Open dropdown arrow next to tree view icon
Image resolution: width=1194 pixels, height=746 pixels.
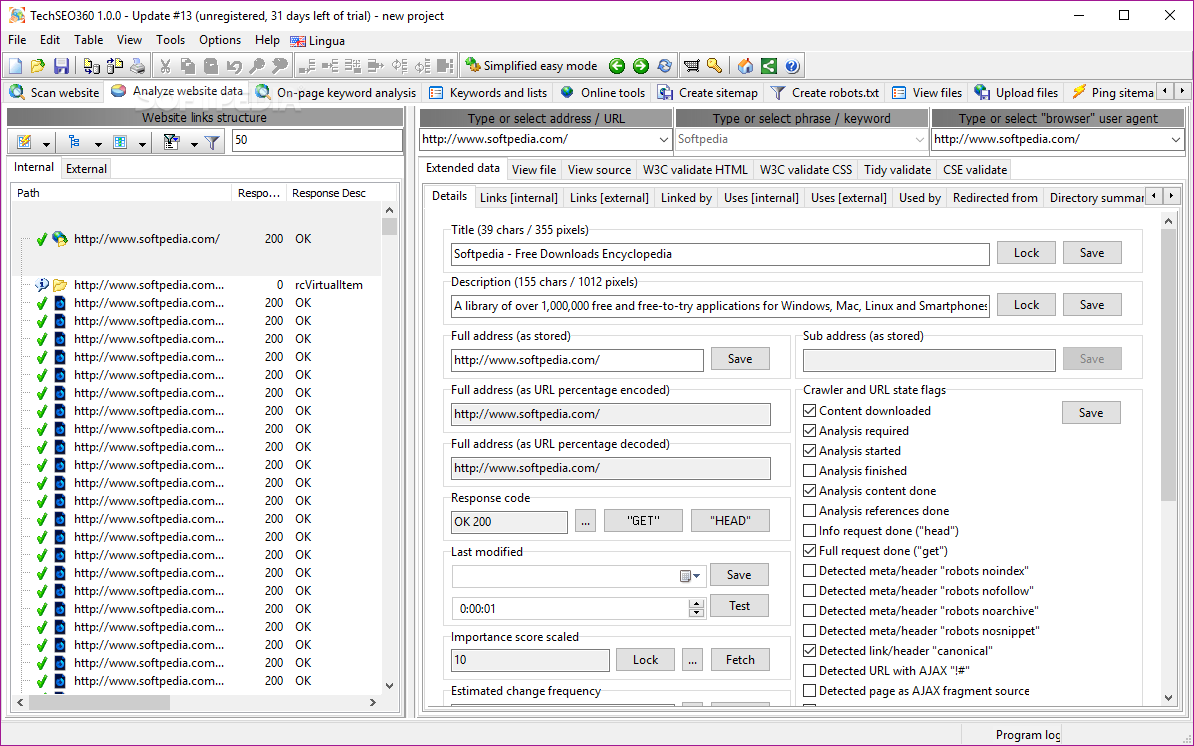97,143
